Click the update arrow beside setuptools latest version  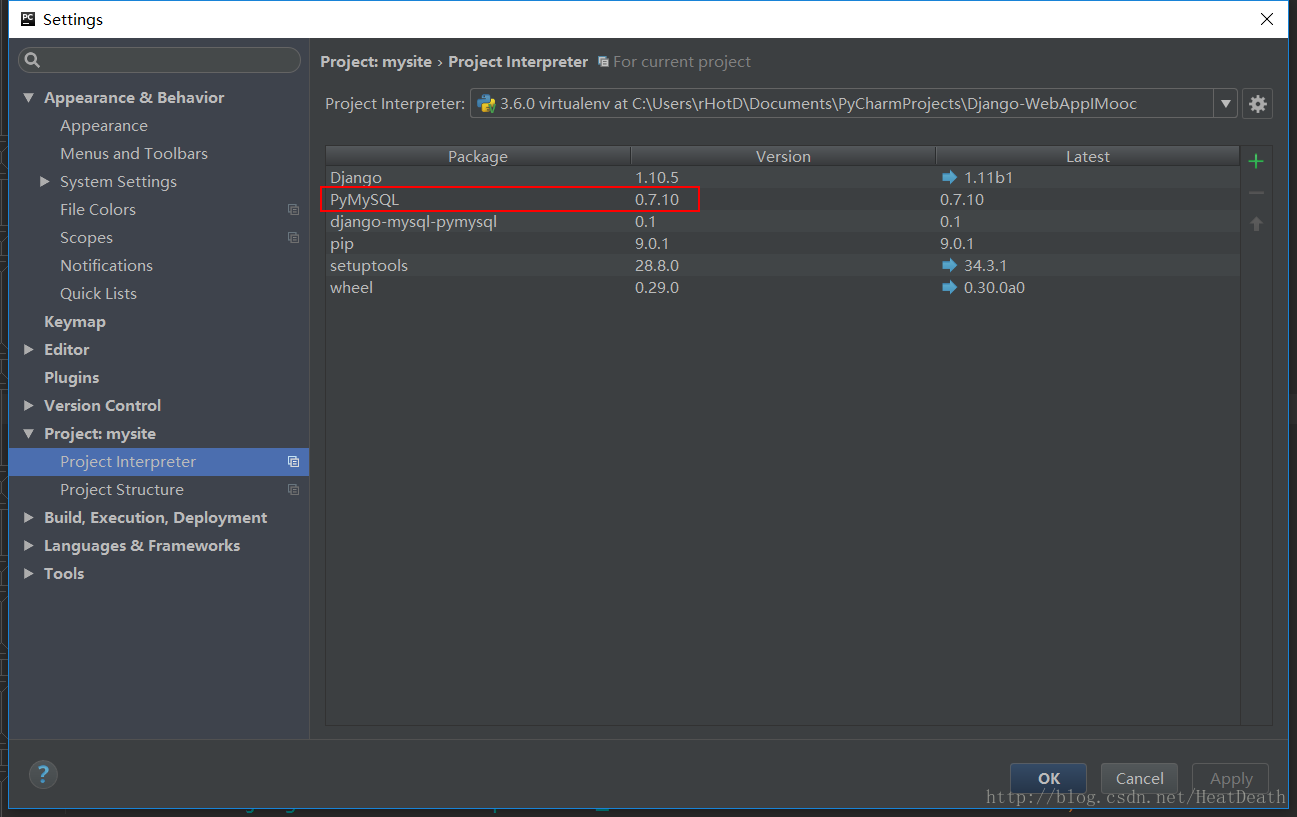[x=949, y=265]
